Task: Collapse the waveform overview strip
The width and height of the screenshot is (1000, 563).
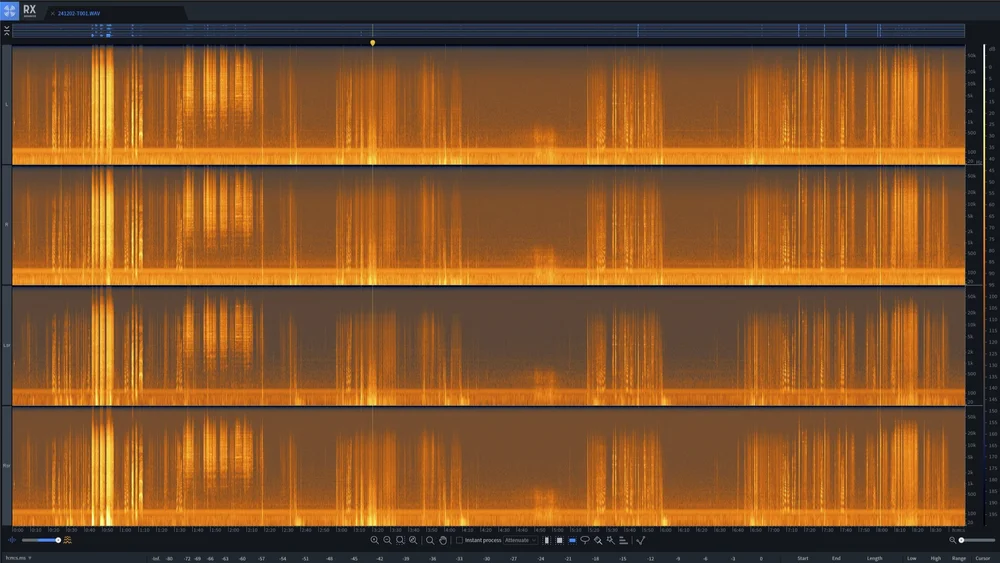Action: (6, 31)
